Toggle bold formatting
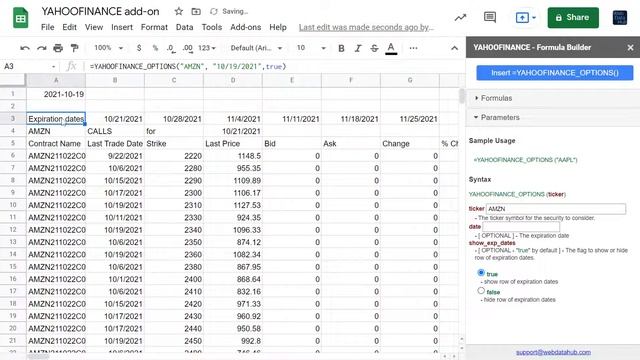The image size is (640, 360). point(341,48)
